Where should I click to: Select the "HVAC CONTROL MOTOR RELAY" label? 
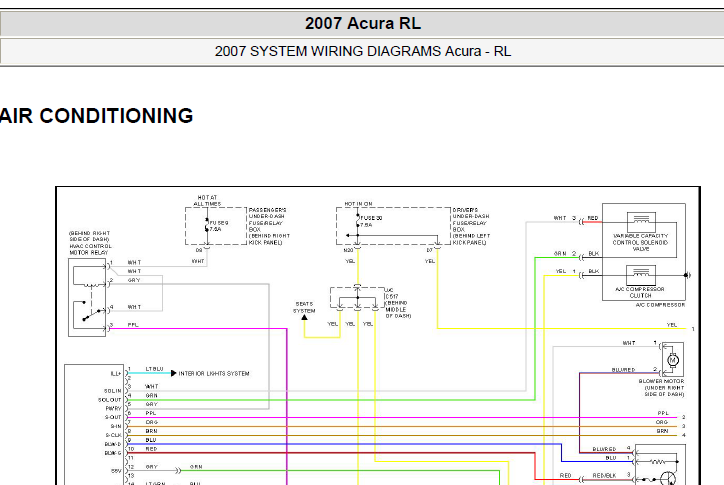point(90,249)
